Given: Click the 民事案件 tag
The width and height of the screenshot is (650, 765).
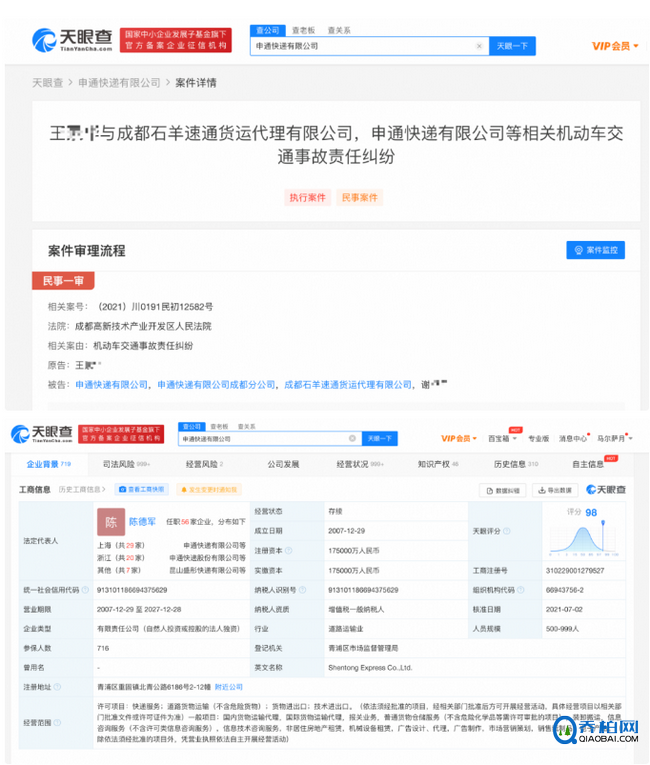Looking at the screenshot, I should [360, 197].
